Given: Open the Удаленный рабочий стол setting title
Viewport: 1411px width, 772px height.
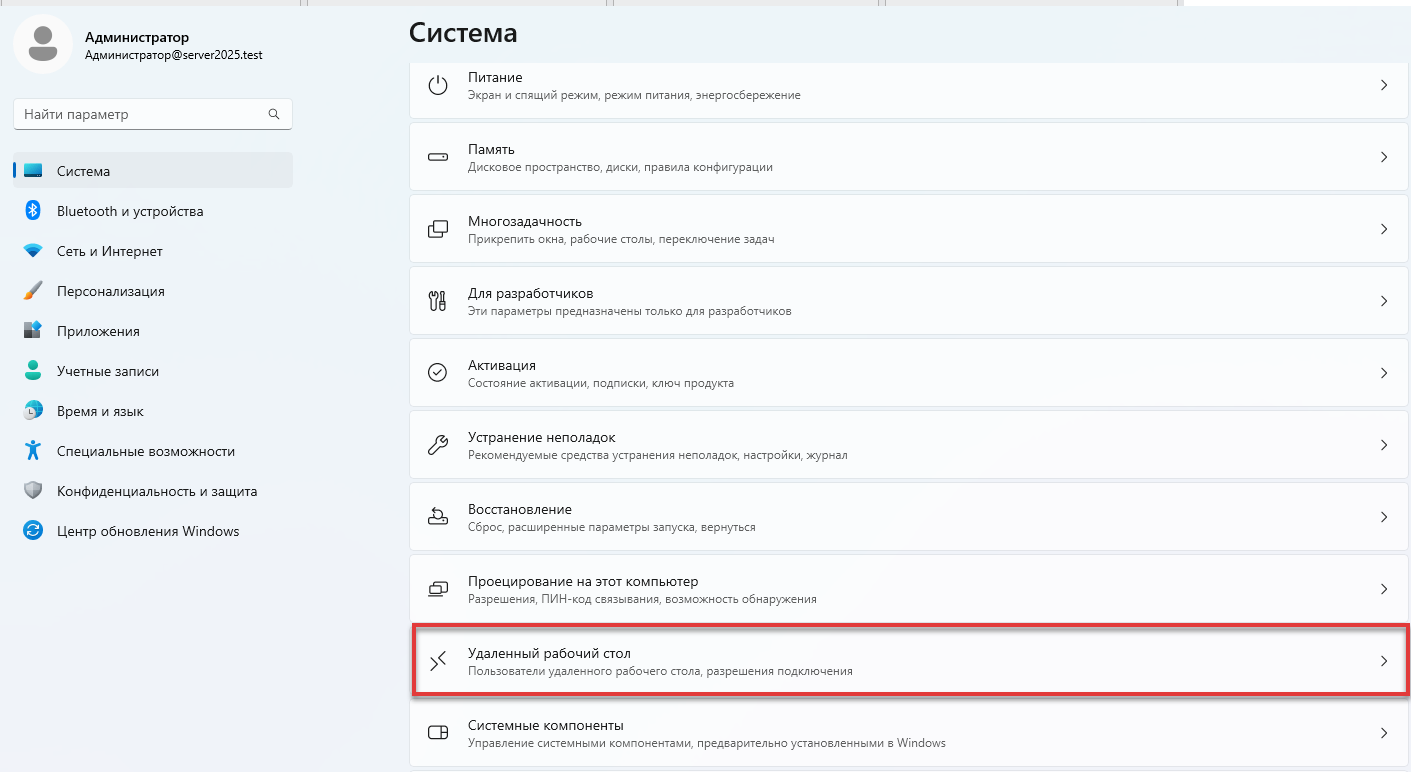Looking at the screenshot, I should tap(549, 653).
